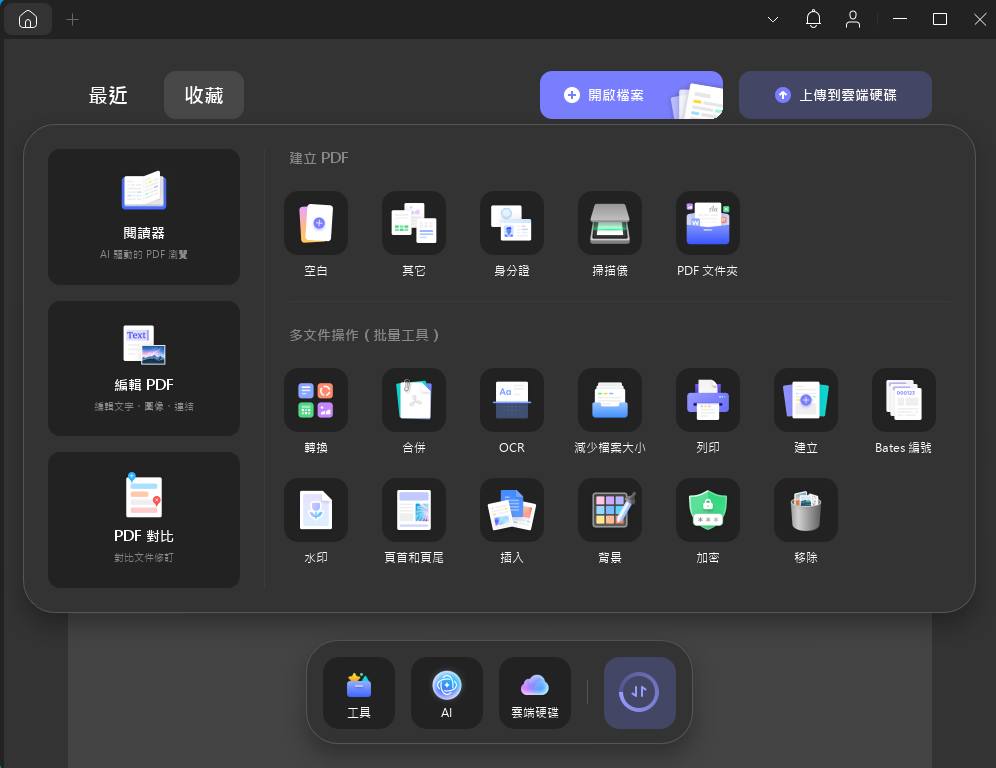Click the 開啟檔案 open file button
Image resolution: width=996 pixels, height=768 pixels.
point(631,95)
